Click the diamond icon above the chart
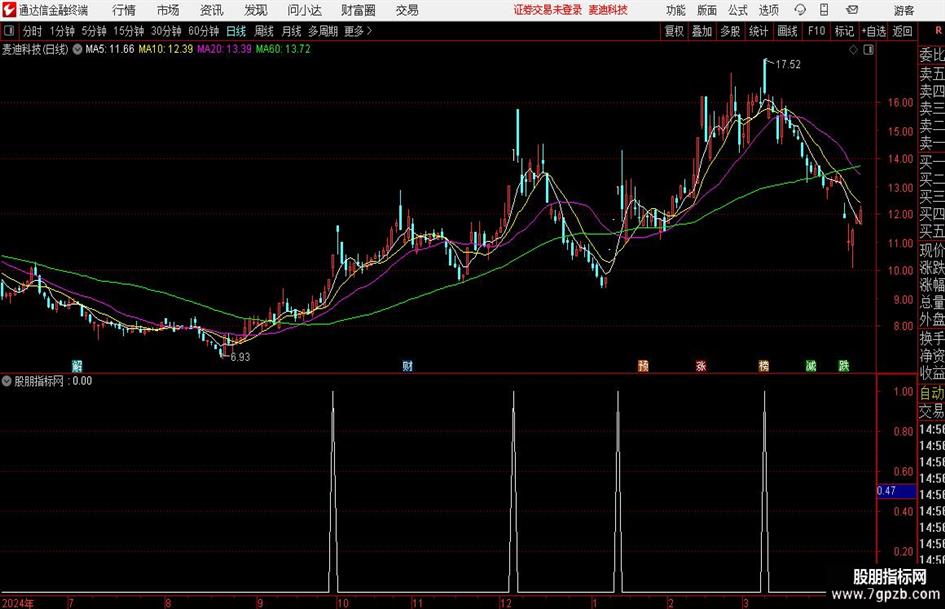Screen dimensions: 945x609 (x=853, y=50)
